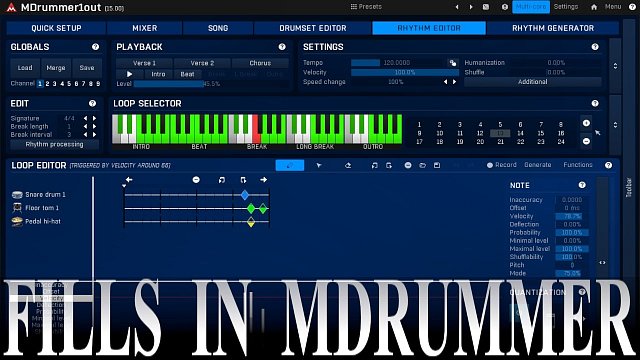640x360 pixels.
Task: Open help for the Loop Editor panel
Action: click(x=609, y=165)
